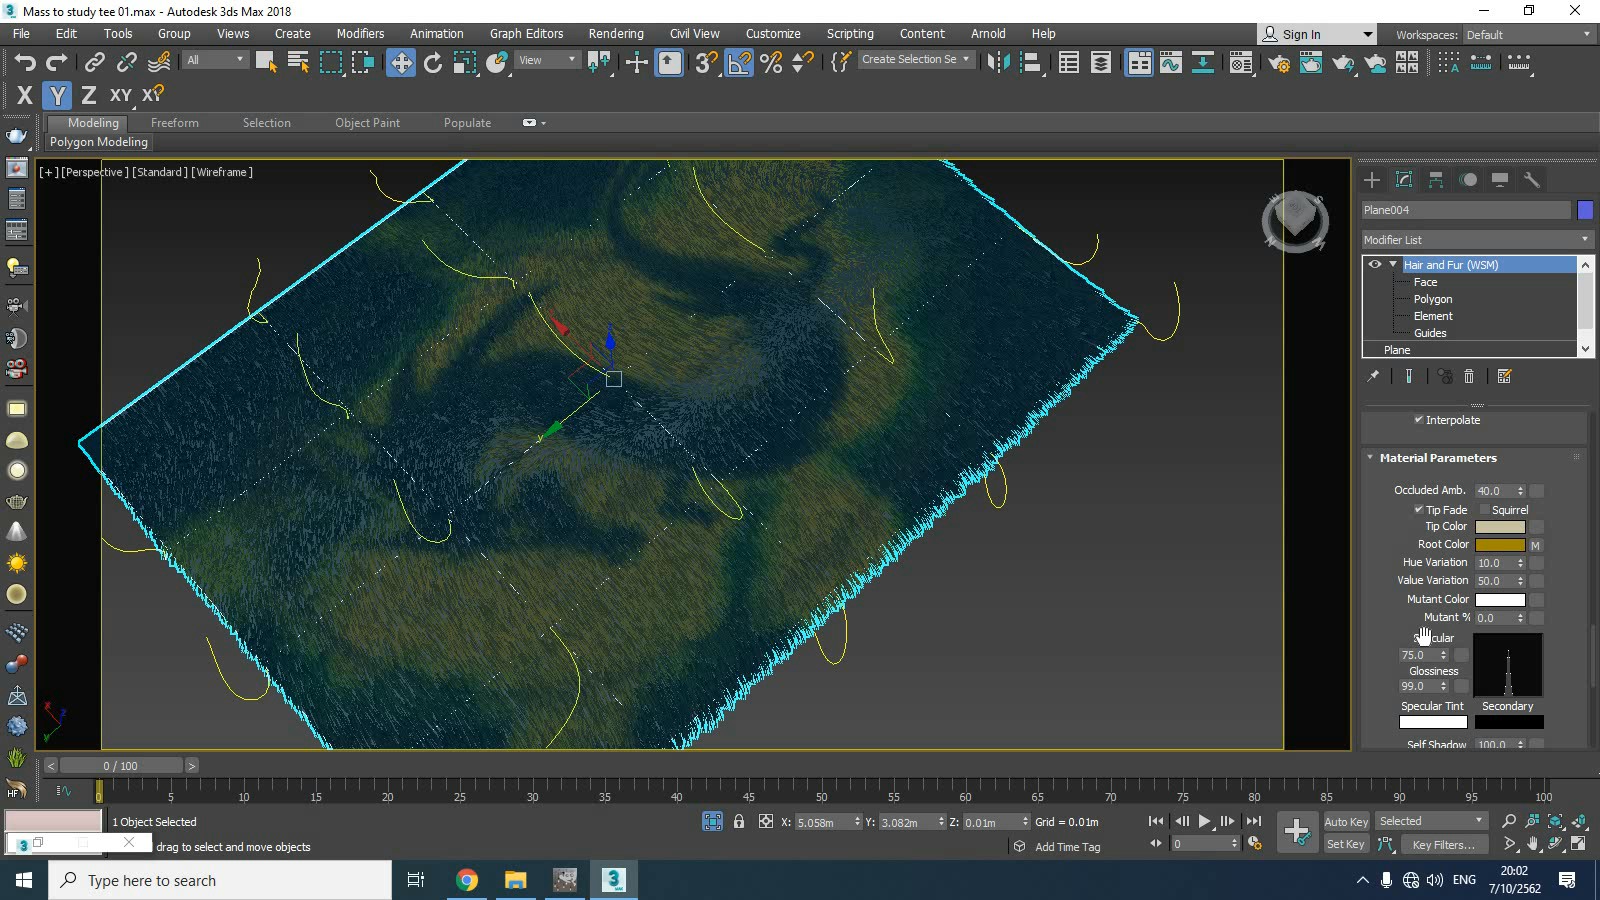This screenshot has height=900, width=1600.
Task: Open the Root Color swatch
Action: (x=1500, y=545)
